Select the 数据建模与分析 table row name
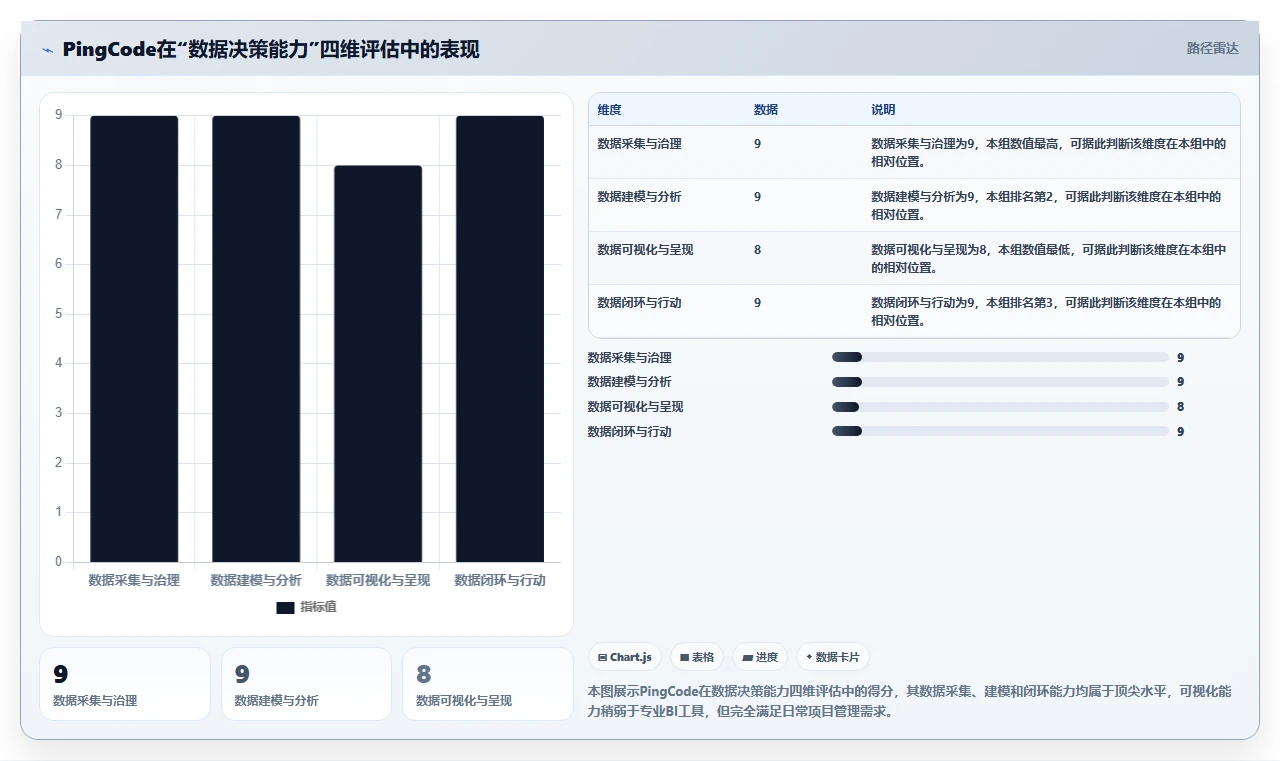 coord(639,197)
